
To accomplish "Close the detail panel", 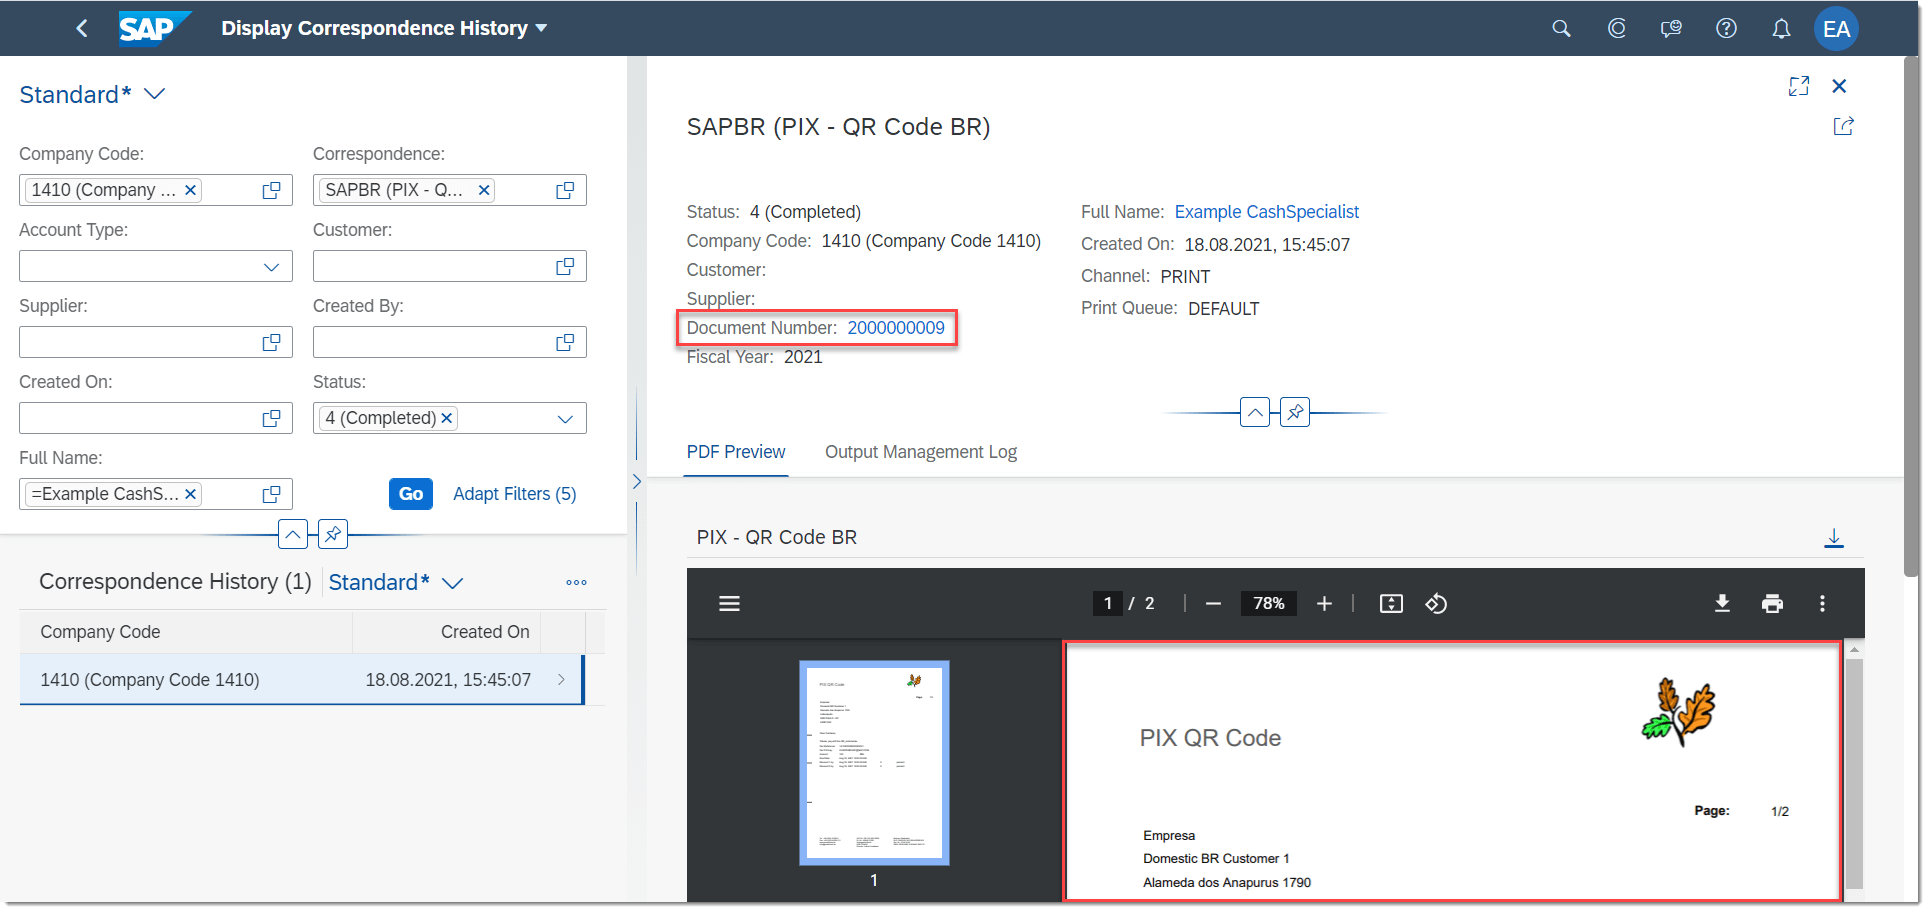I will (1839, 86).
